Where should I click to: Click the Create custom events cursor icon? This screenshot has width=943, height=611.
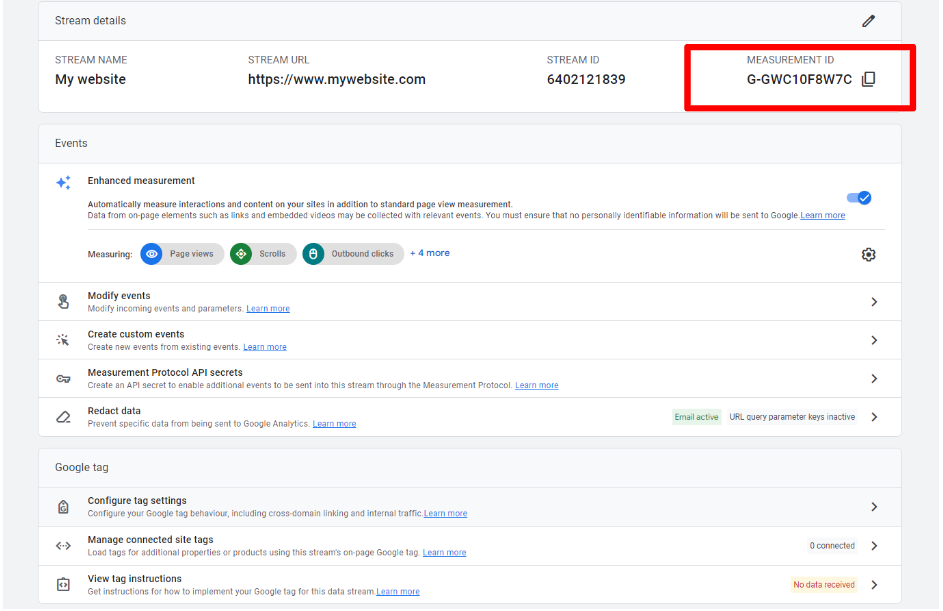click(x=64, y=340)
